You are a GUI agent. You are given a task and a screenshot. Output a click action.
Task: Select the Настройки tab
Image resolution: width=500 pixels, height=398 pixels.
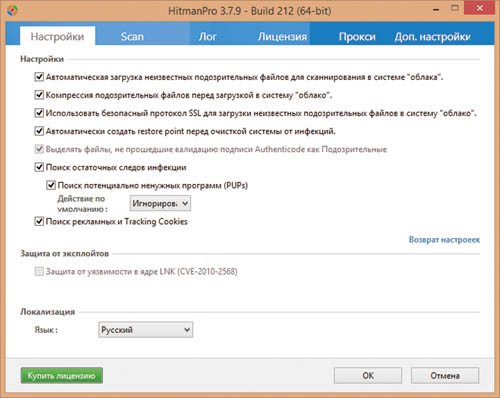(57, 36)
